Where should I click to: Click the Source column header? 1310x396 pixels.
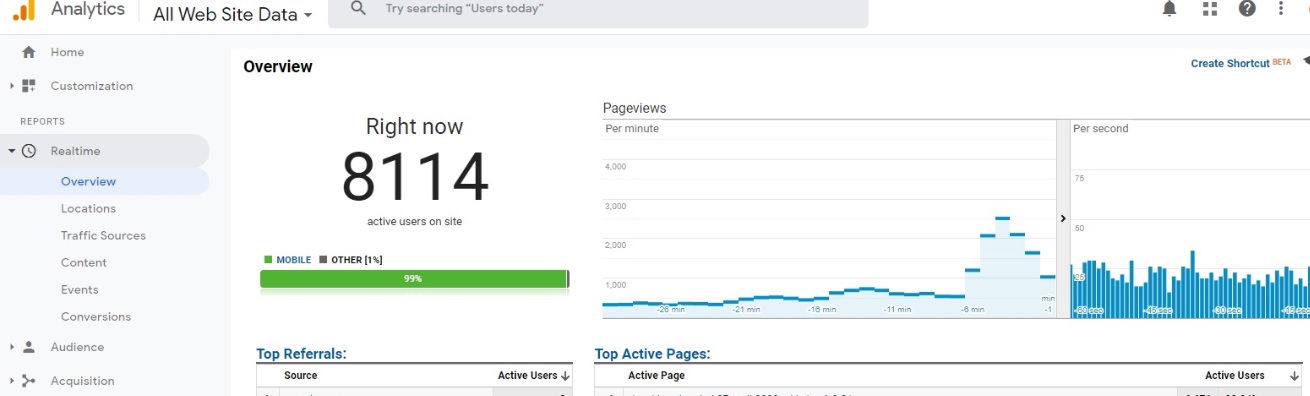point(301,376)
